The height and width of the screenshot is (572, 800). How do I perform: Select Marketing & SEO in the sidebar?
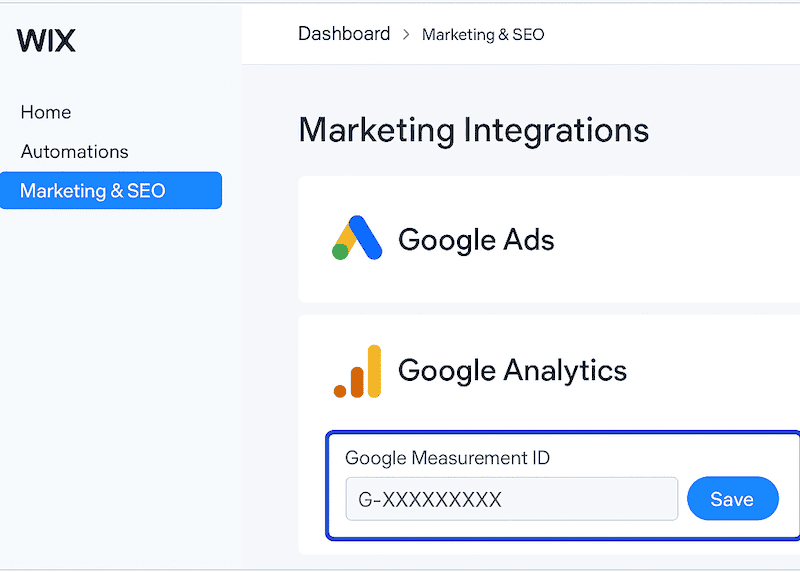pyautogui.click(x=111, y=190)
